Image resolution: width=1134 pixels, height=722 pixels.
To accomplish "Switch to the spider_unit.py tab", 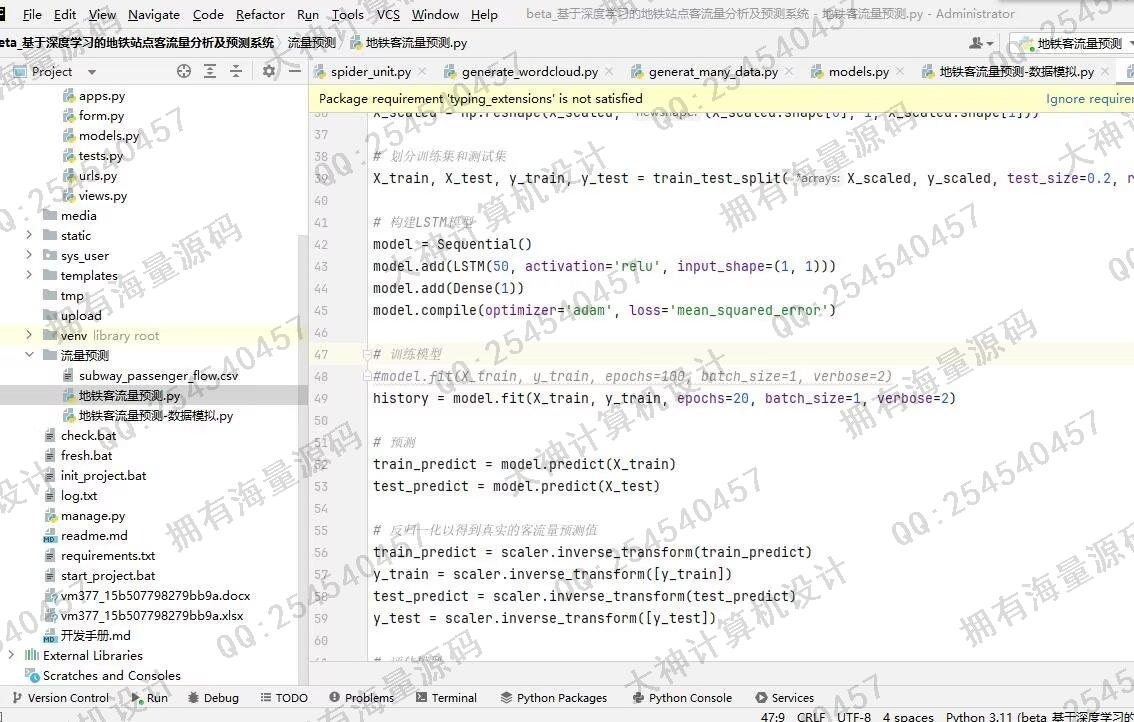I will 370,72.
